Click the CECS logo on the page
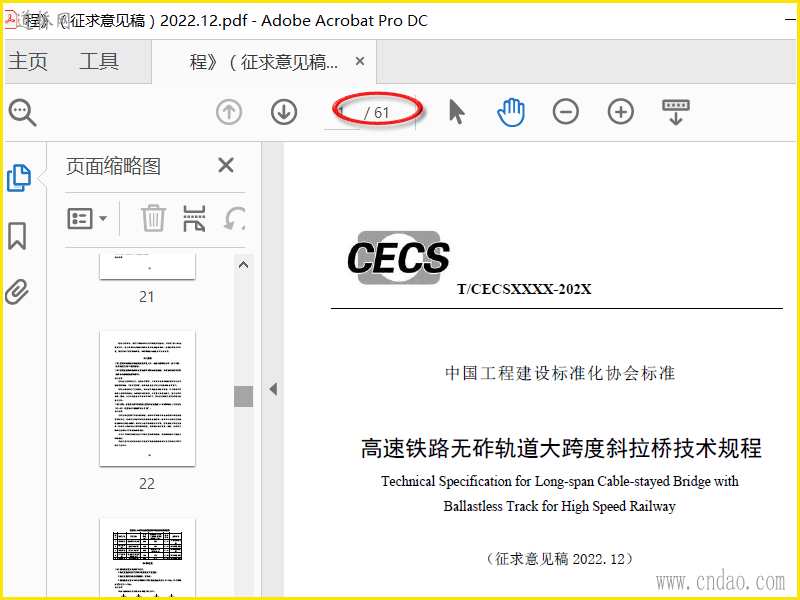Image resolution: width=800 pixels, height=600 pixels. coord(398,258)
